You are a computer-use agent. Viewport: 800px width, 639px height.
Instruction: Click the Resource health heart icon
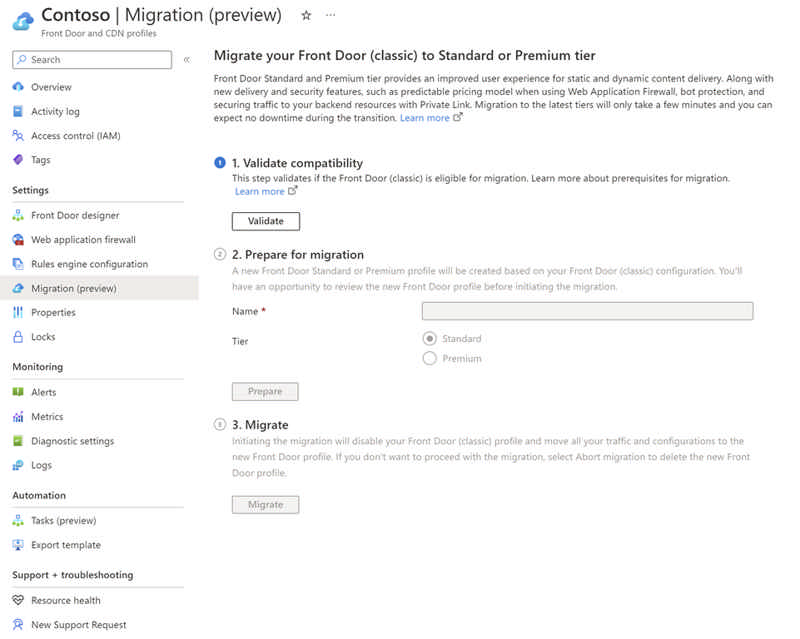coord(18,600)
